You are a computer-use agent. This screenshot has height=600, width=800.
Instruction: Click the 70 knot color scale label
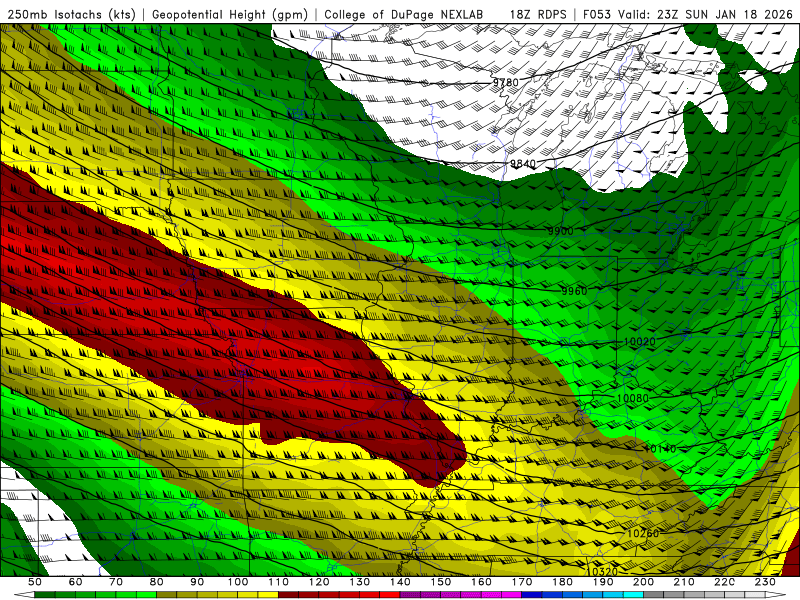pyautogui.click(x=116, y=582)
